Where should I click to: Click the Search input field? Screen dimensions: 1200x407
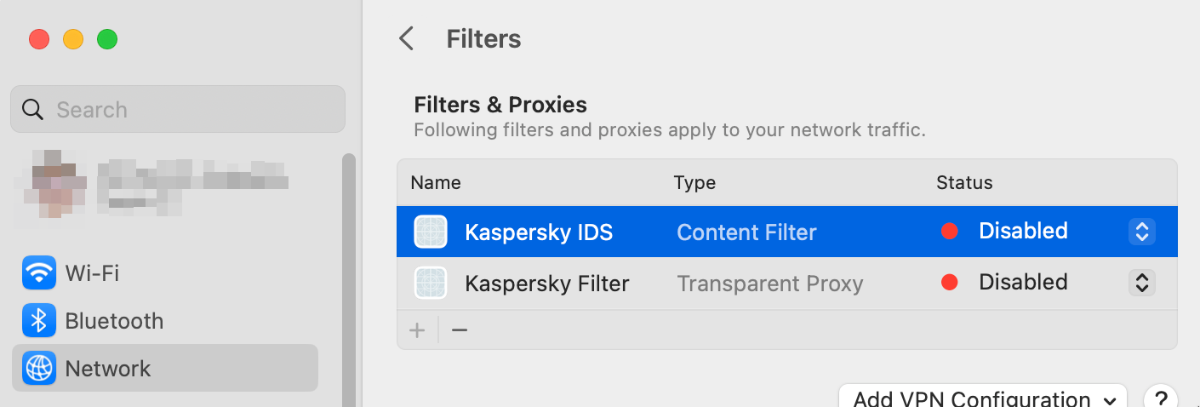pos(190,110)
